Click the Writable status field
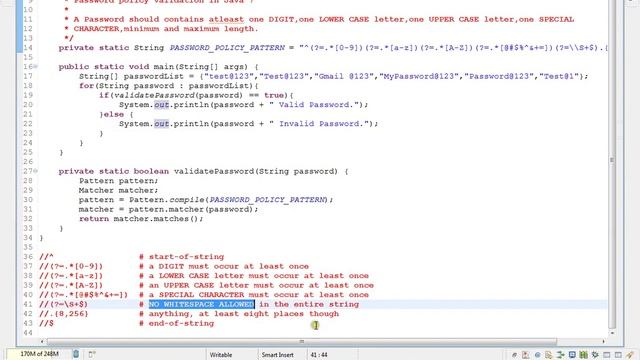This screenshot has height=360, width=640. 221,355
